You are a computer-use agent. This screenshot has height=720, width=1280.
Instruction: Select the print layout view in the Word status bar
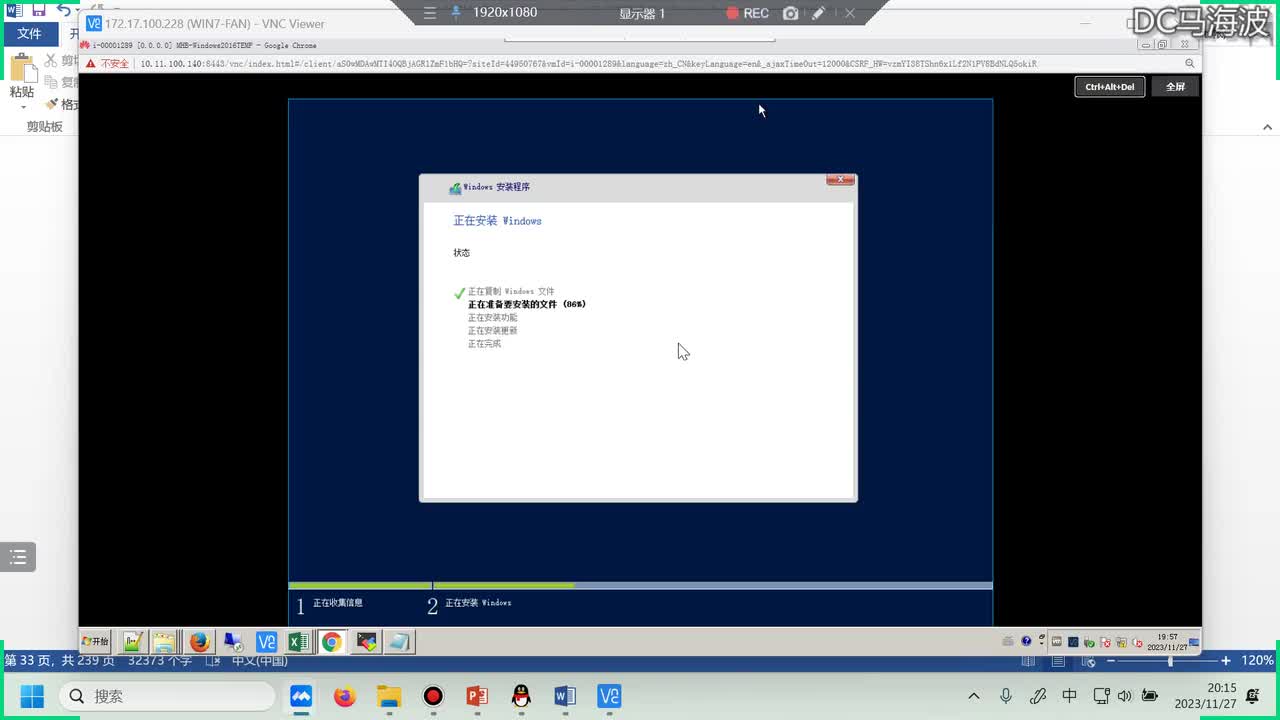click(1058, 661)
